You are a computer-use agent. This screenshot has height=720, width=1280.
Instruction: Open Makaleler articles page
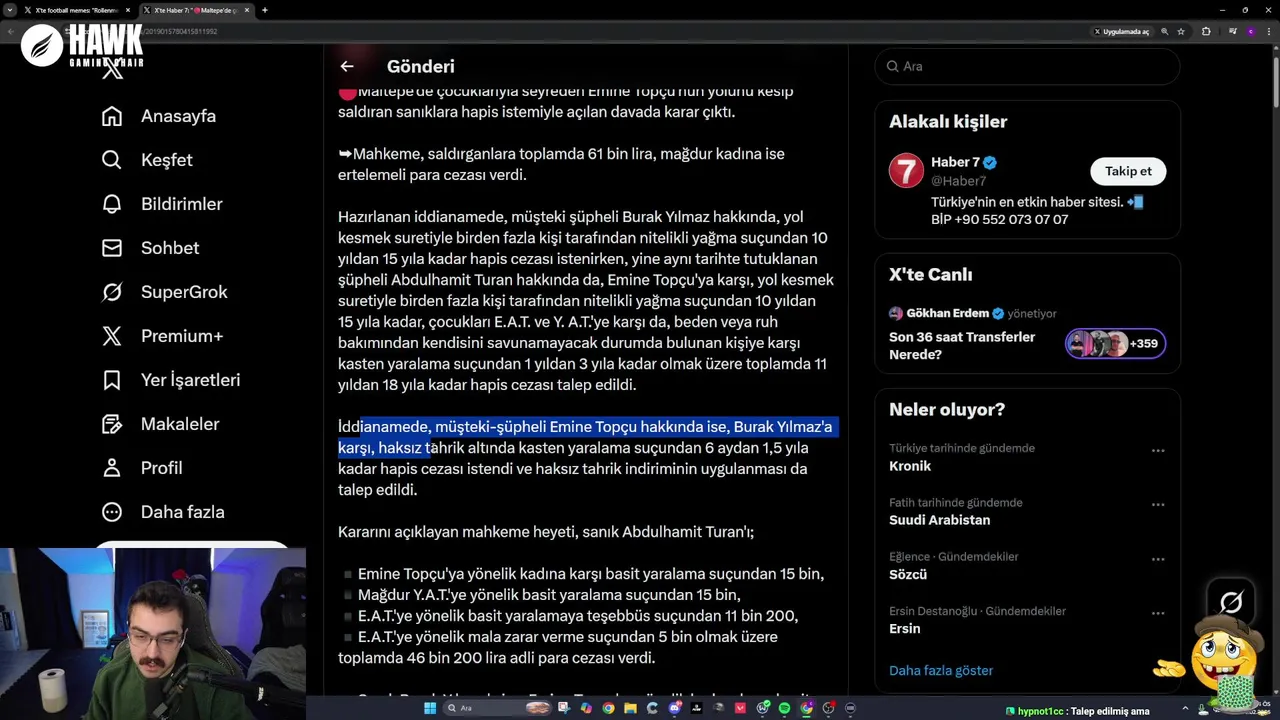tap(160, 424)
